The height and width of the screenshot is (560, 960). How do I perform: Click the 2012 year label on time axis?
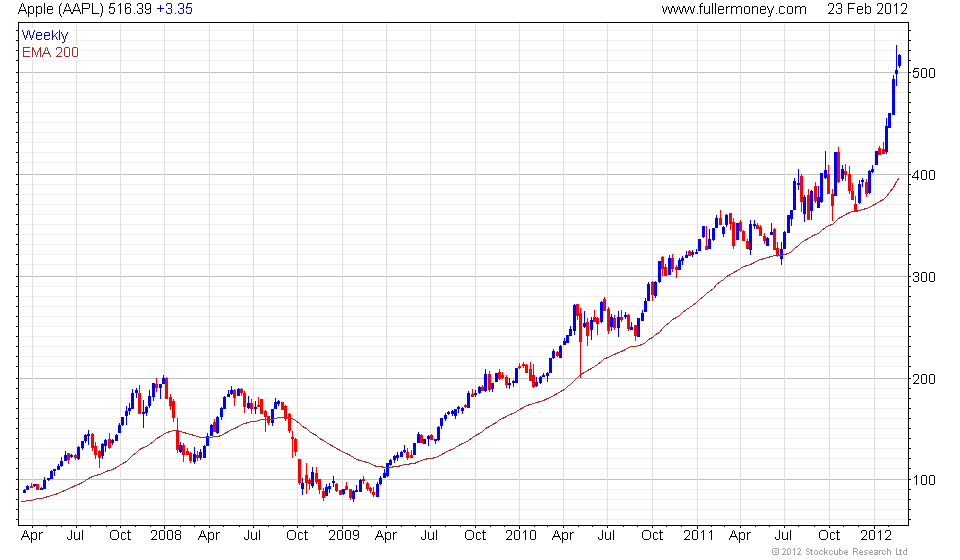click(x=876, y=536)
